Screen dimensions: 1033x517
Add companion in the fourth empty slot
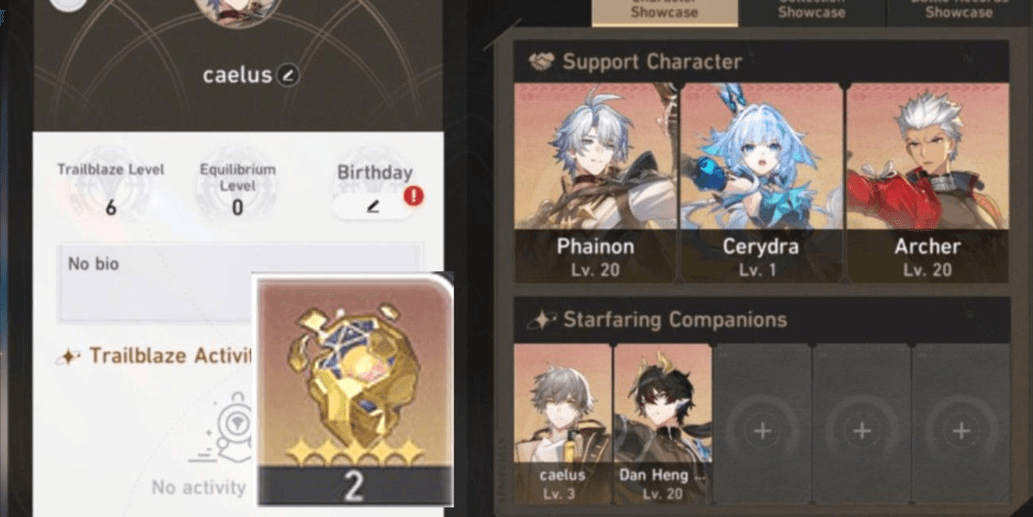[x=862, y=423]
